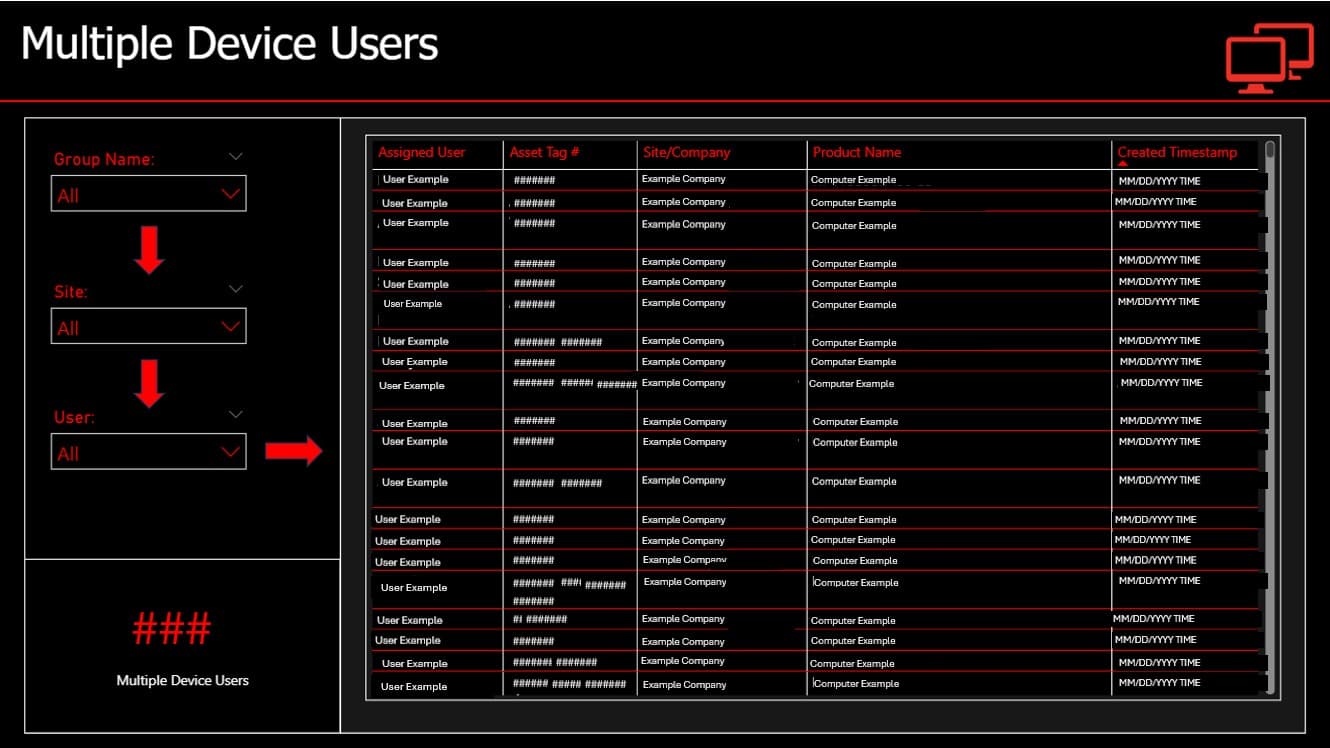1330x748 pixels.
Task: Click the chevron beside the Group Name label
Action: click(x=236, y=156)
